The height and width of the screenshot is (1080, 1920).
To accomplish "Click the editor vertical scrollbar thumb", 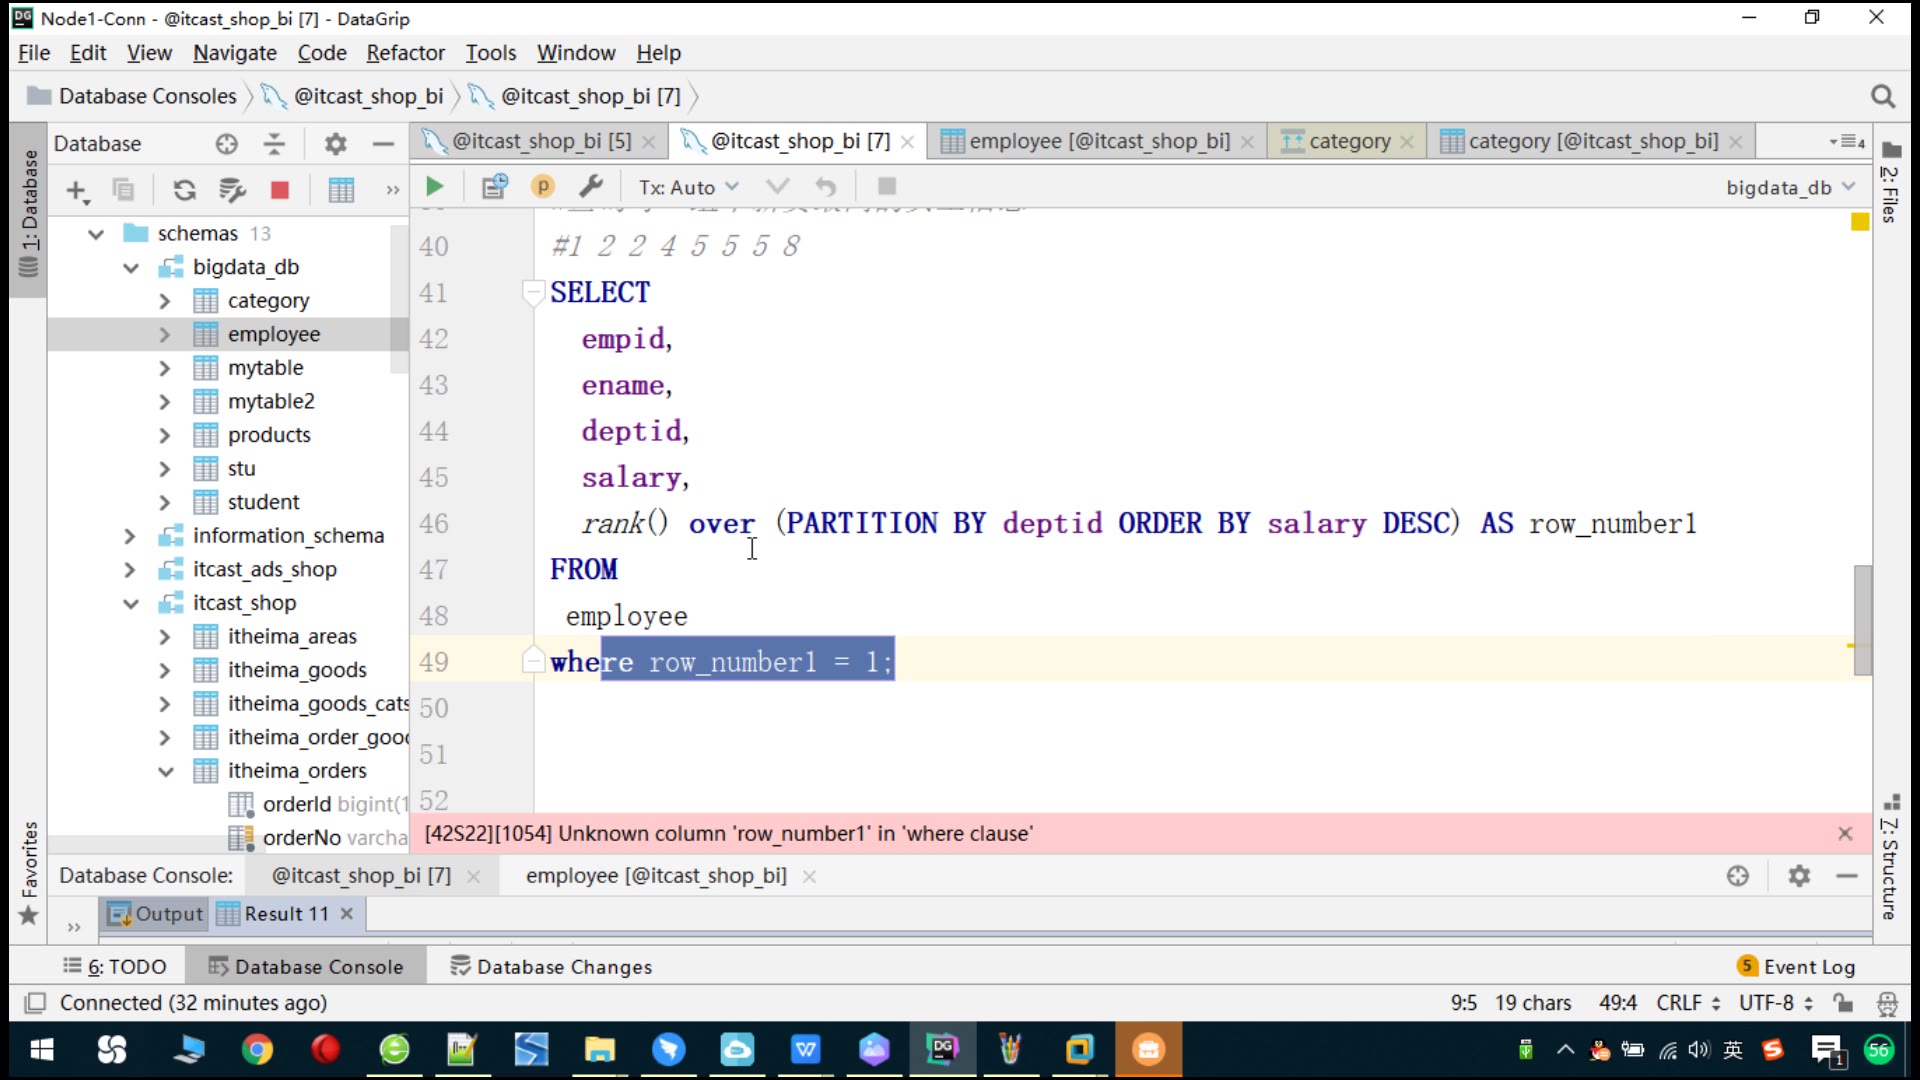I will click(x=1862, y=620).
